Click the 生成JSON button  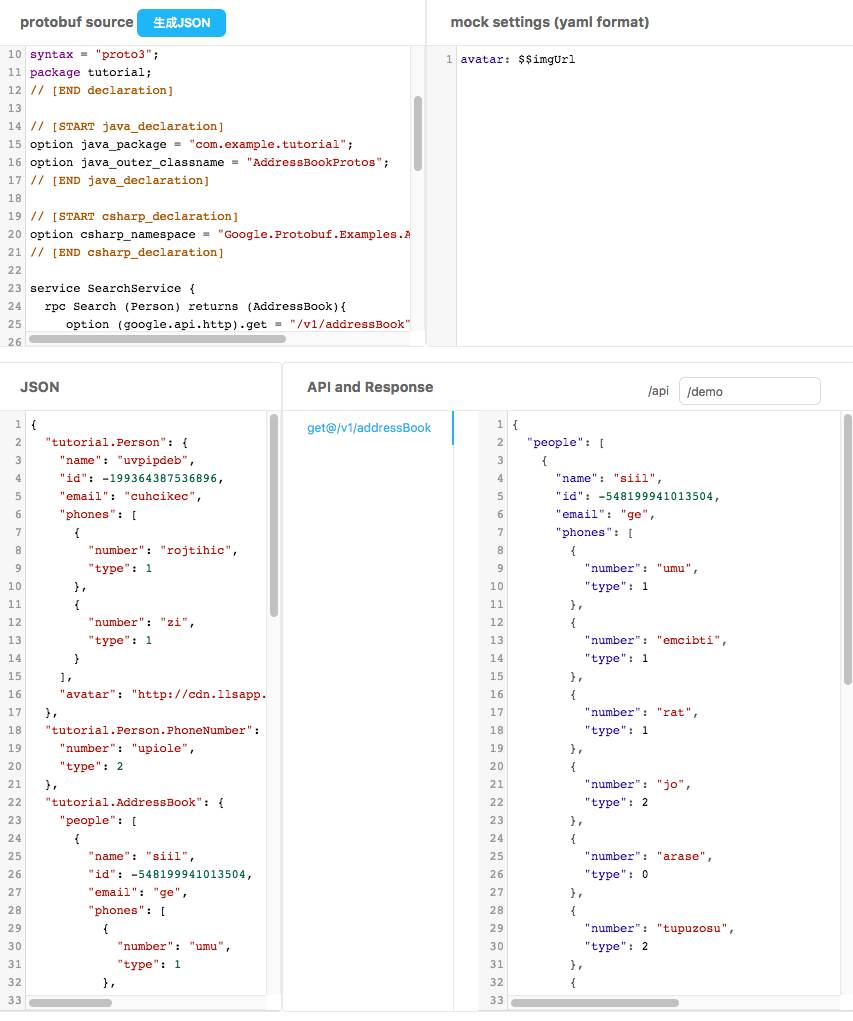tap(181, 23)
